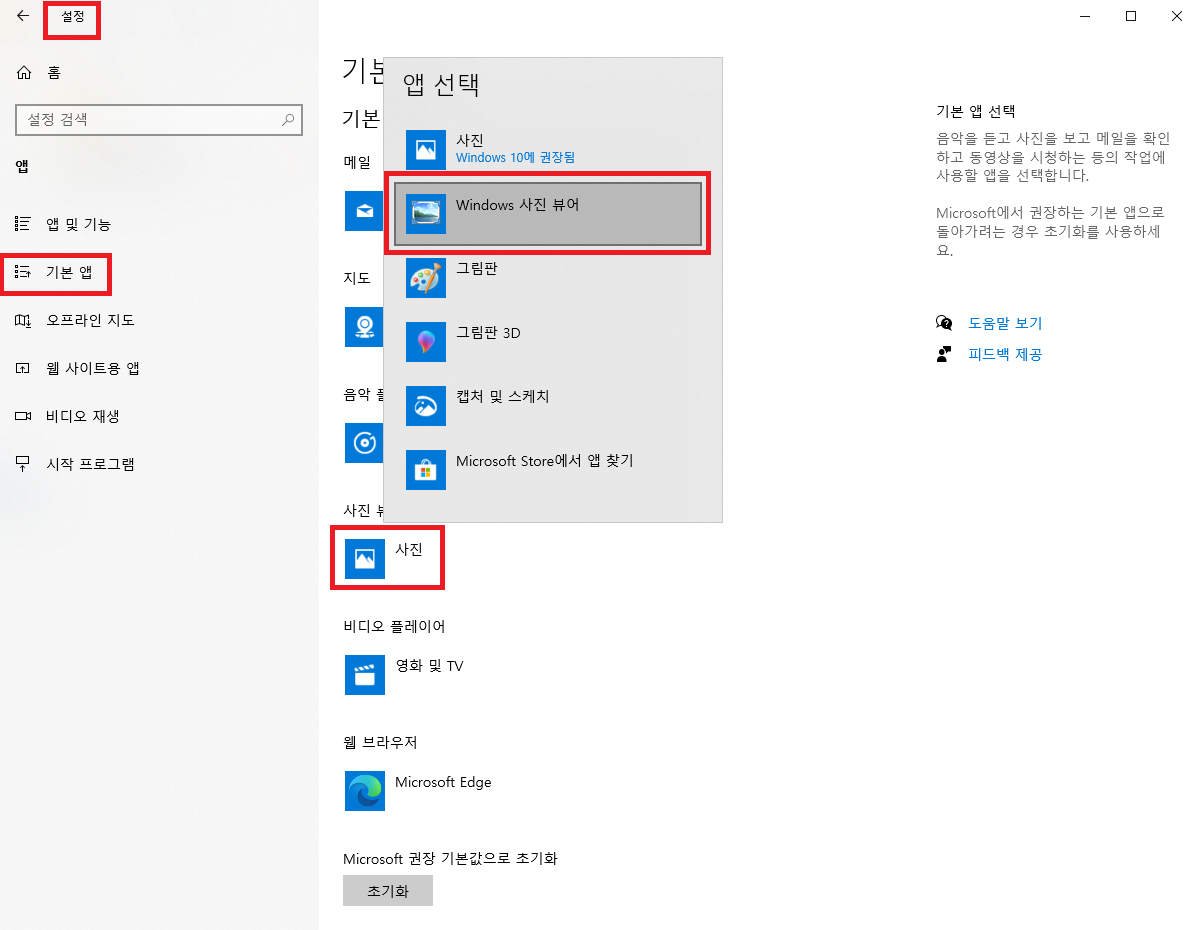Open the 피드백 제공 link

click(1005, 354)
